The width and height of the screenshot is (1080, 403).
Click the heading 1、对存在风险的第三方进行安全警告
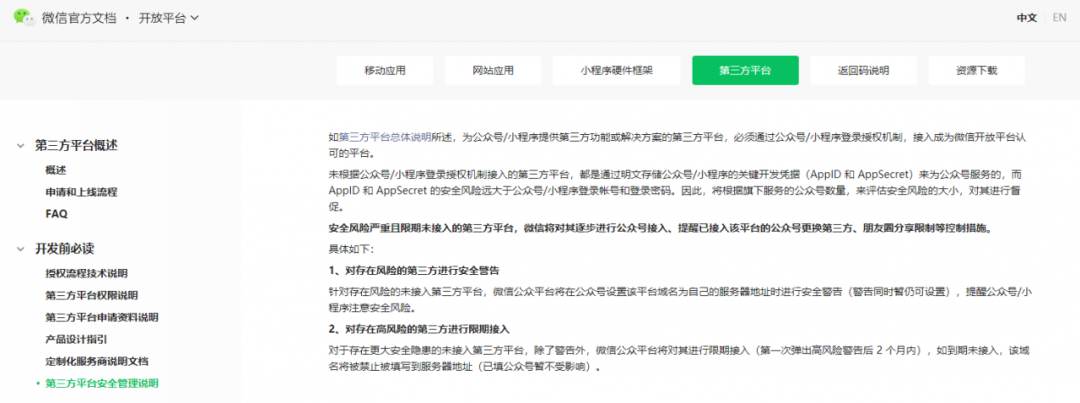click(x=414, y=269)
